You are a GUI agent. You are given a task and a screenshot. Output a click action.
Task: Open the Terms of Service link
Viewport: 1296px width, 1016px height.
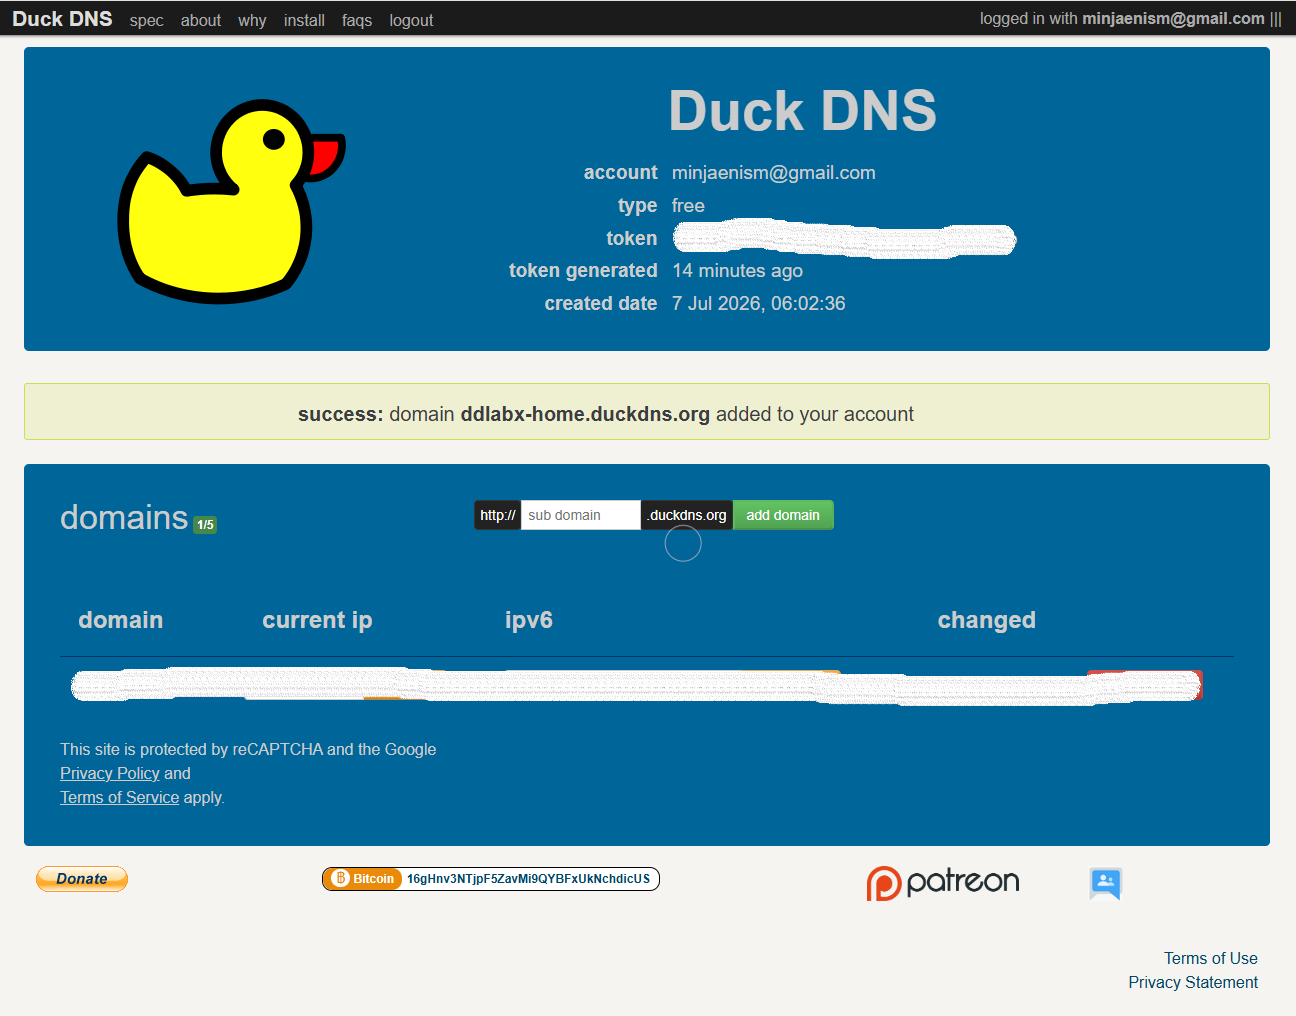tap(120, 797)
